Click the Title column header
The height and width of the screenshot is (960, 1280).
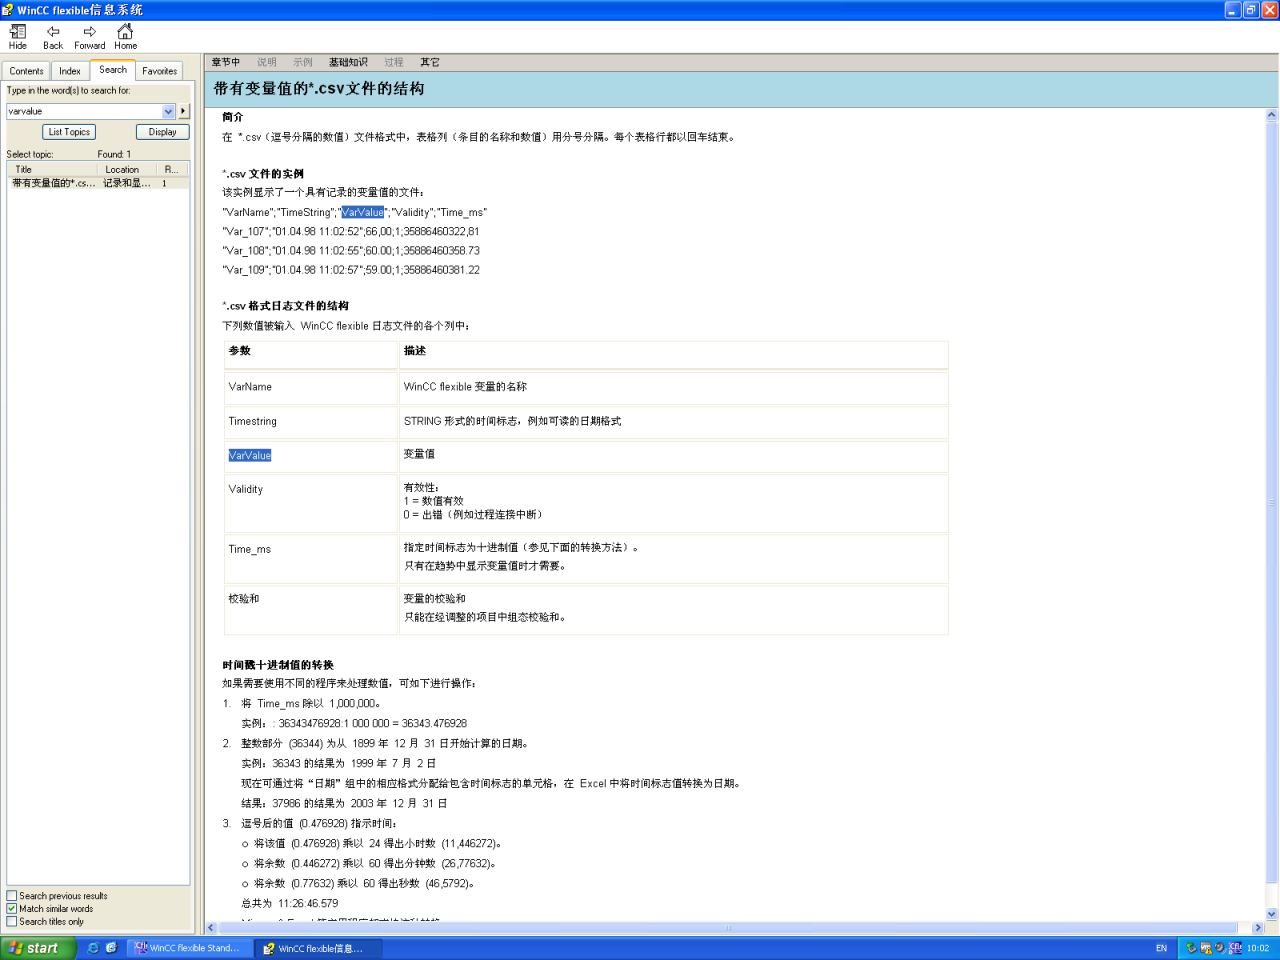pos(54,169)
